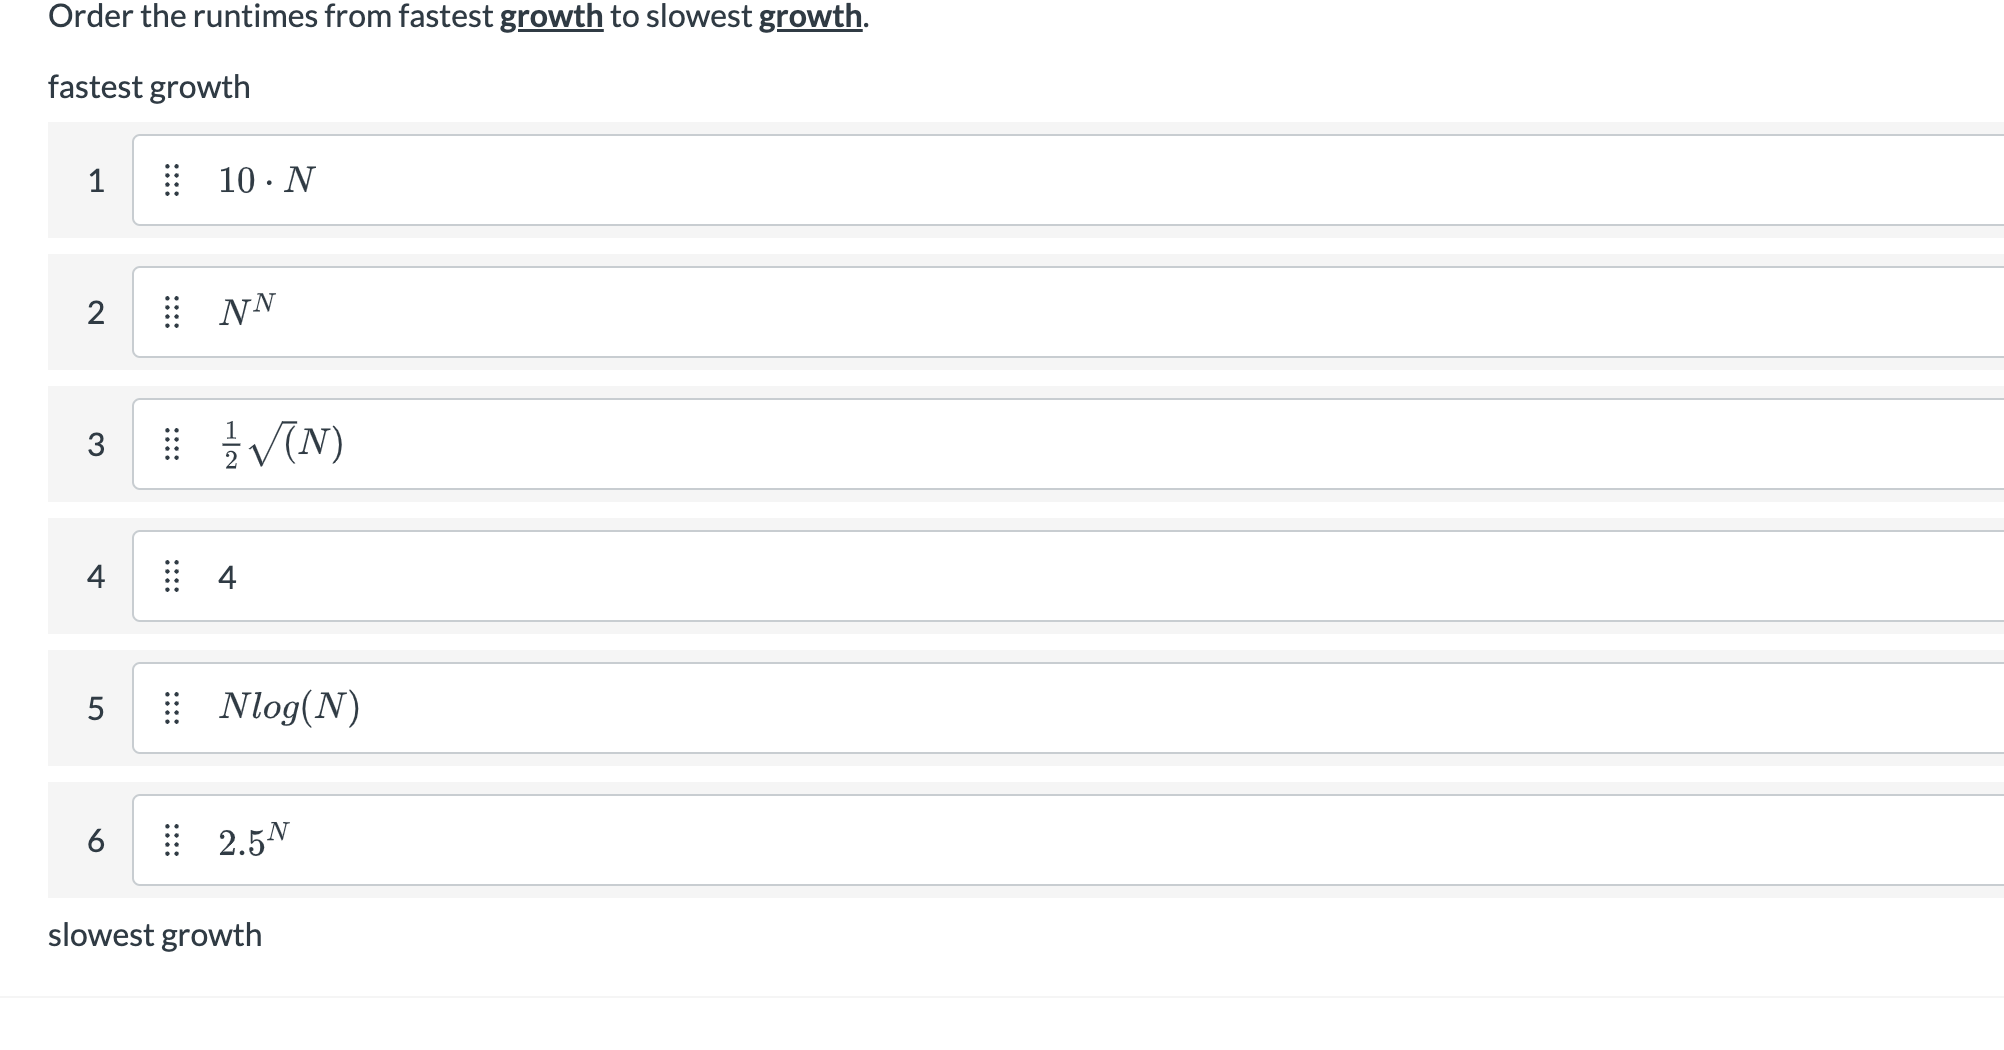Click the drag handle for Nlog(N)
Viewport: 2004px width, 1050px height.
pos(172,708)
